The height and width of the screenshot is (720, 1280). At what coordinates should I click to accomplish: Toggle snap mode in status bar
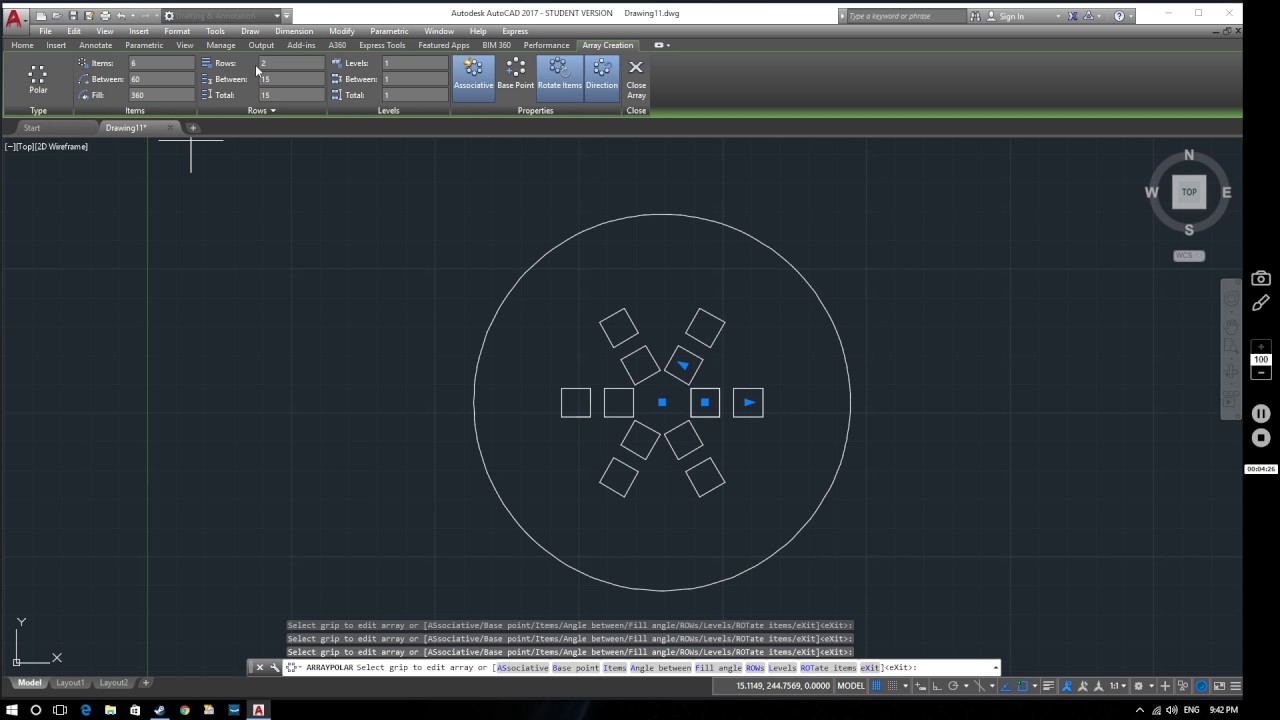tap(892, 686)
